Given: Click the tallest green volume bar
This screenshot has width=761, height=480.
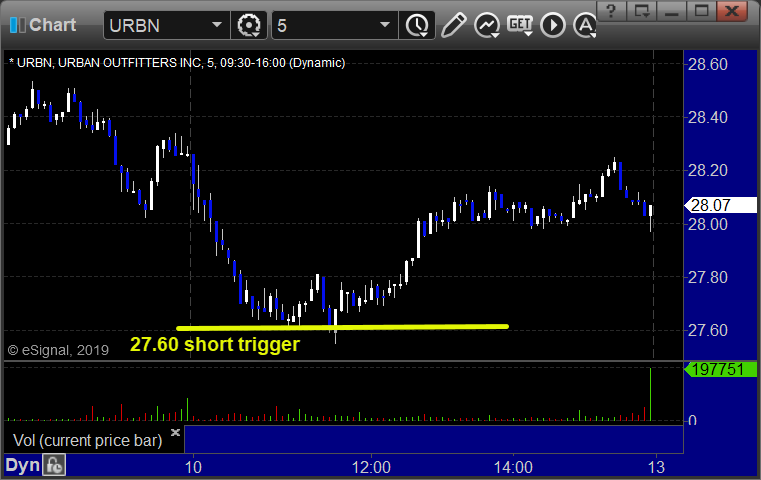Looking at the screenshot, I should point(650,394).
